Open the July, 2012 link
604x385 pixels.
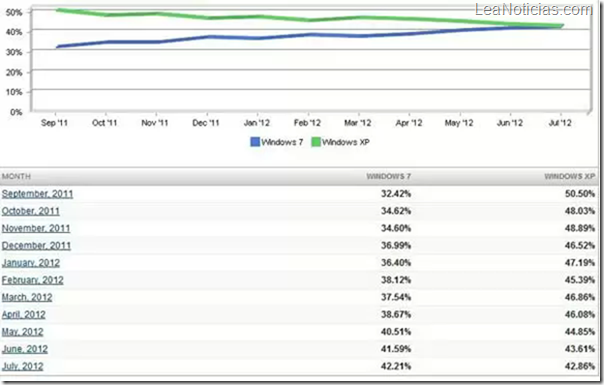point(22,367)
